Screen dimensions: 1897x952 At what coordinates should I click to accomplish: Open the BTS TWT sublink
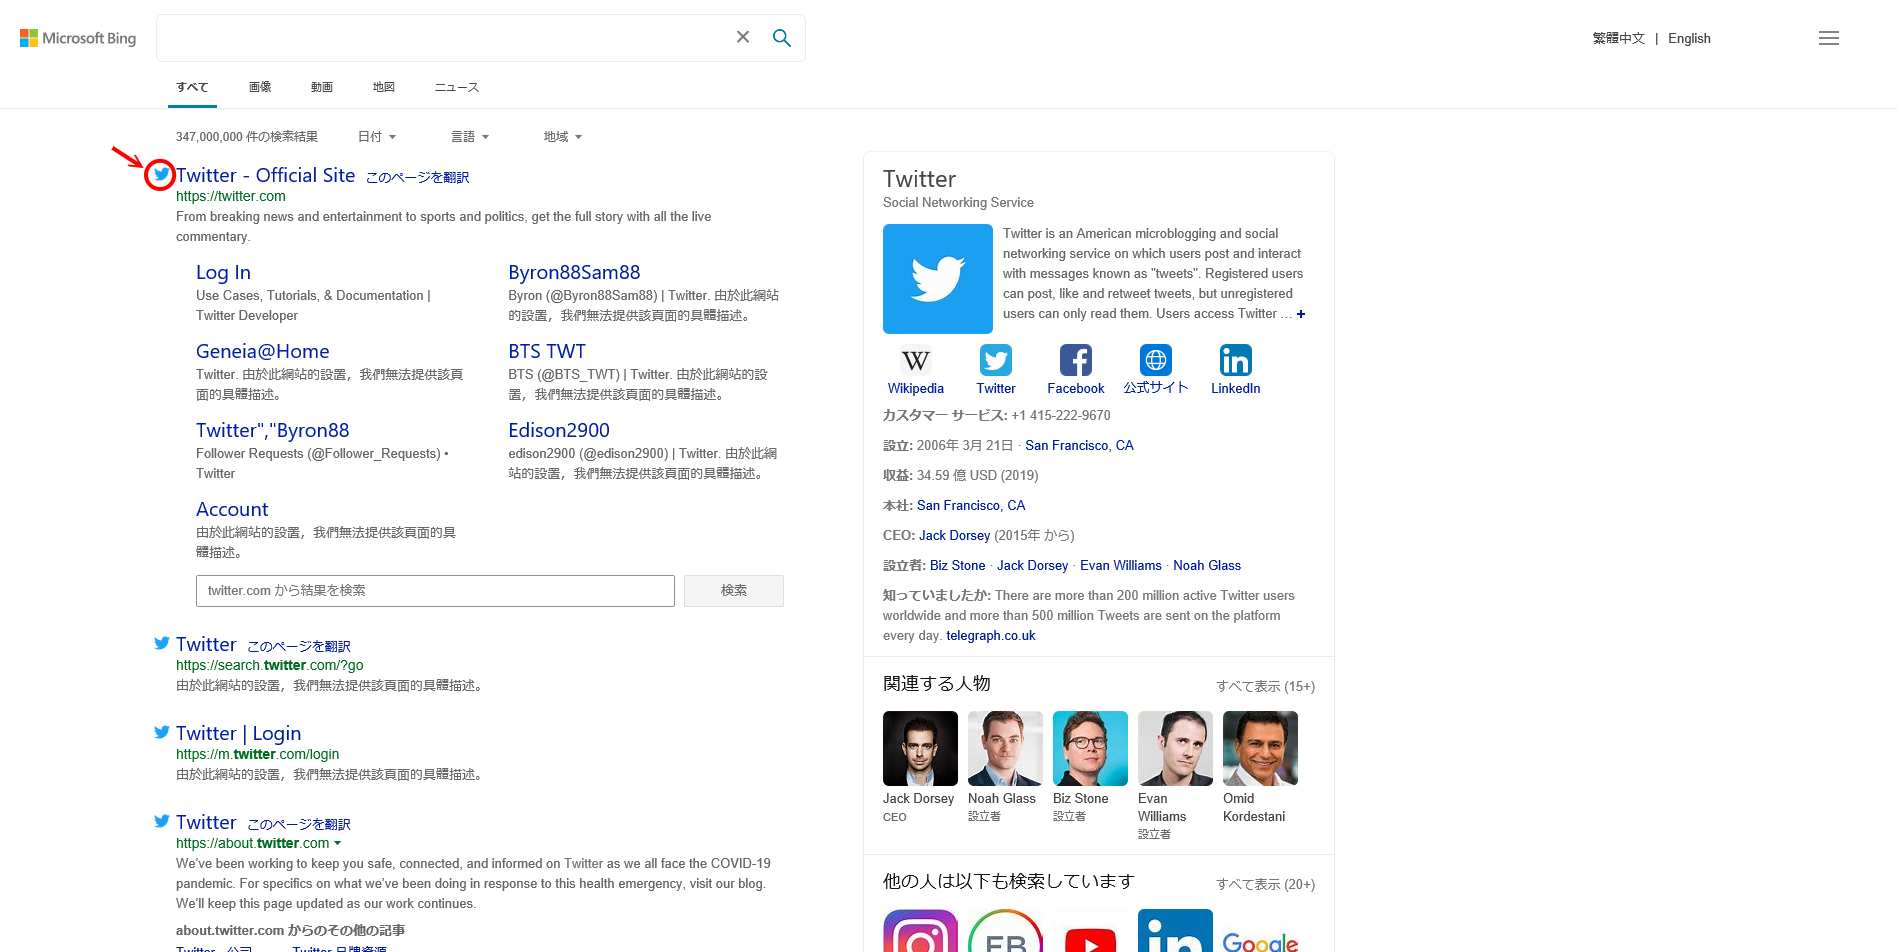[x=547, y=351]
